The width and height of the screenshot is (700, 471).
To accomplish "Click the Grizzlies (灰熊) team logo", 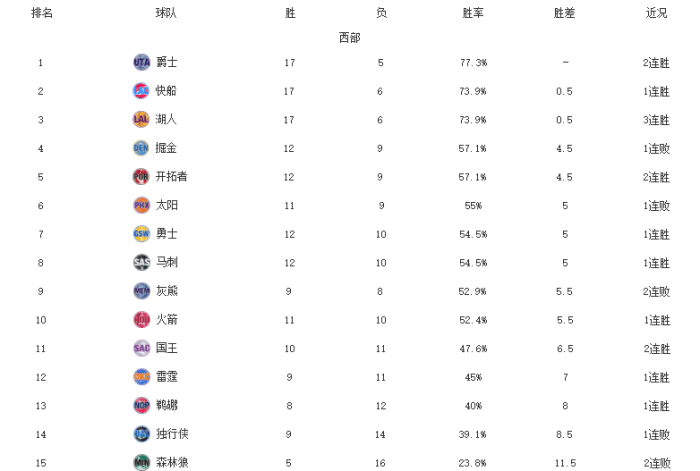I will pos(141,291).
